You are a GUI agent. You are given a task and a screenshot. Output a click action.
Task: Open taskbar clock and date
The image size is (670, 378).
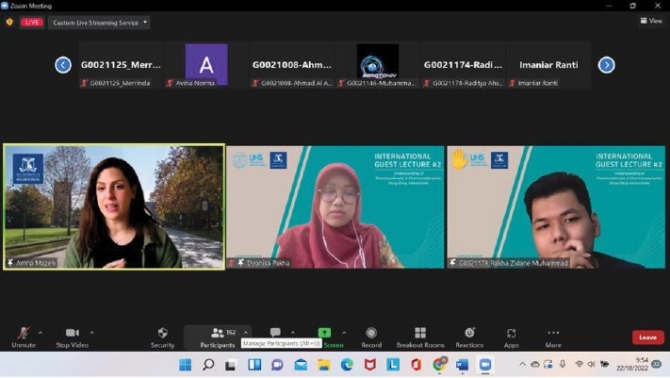pyautogui.click(x=632, y=364)
